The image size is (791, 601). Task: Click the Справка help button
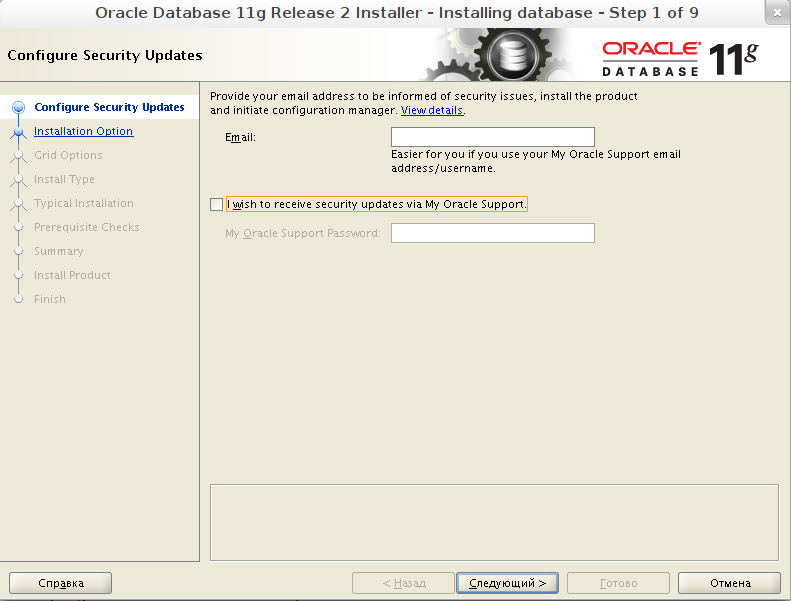(61, 583)
